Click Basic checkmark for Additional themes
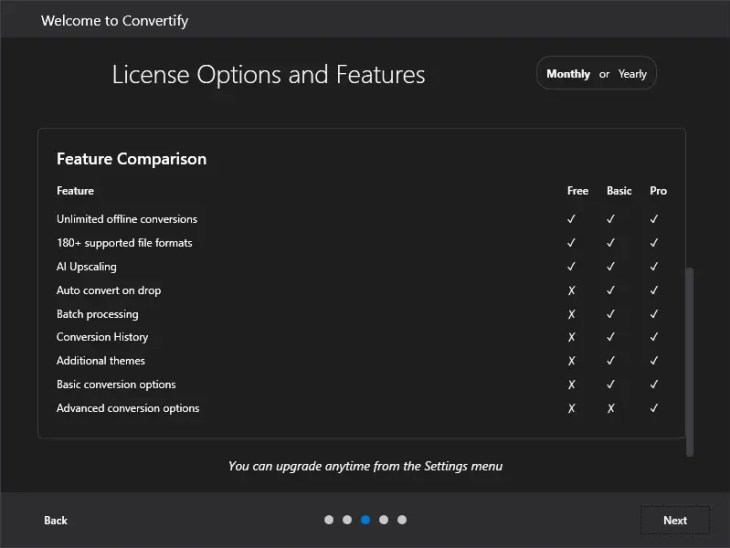This screenshot has width=730, height=548. tap(610, 361)
